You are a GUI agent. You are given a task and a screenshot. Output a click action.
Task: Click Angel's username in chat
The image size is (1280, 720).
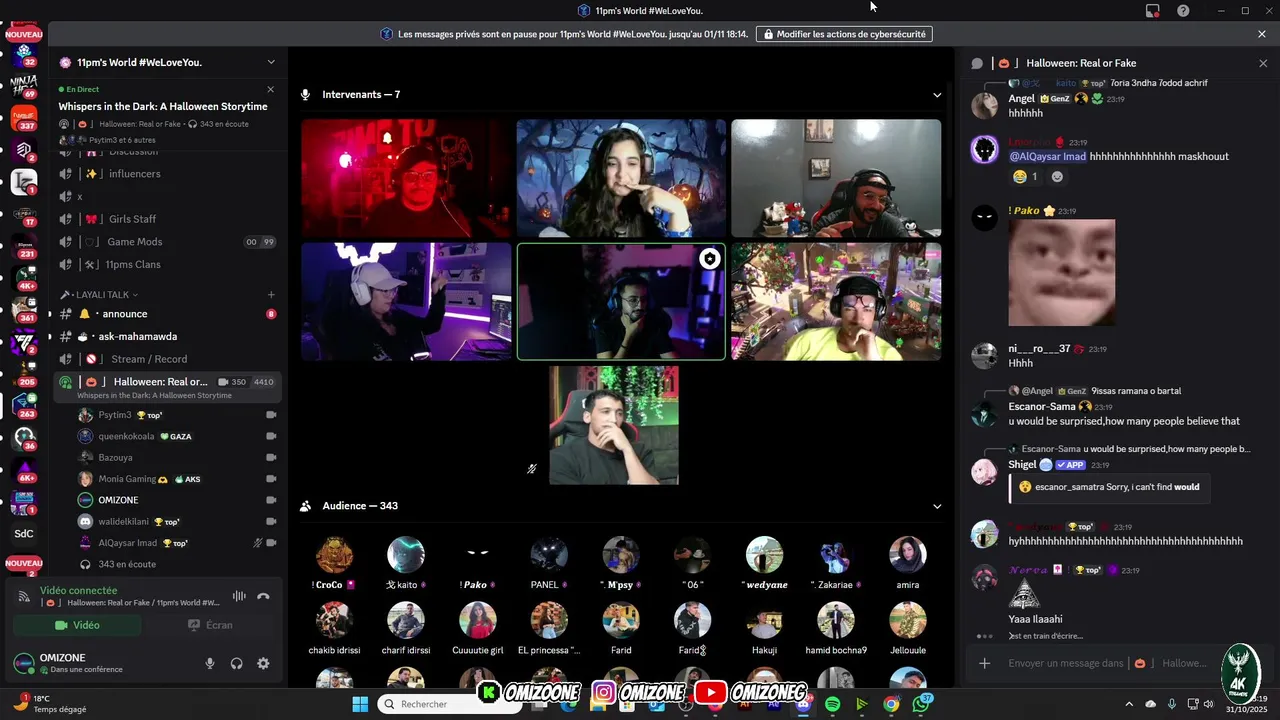coord(1021,99)
